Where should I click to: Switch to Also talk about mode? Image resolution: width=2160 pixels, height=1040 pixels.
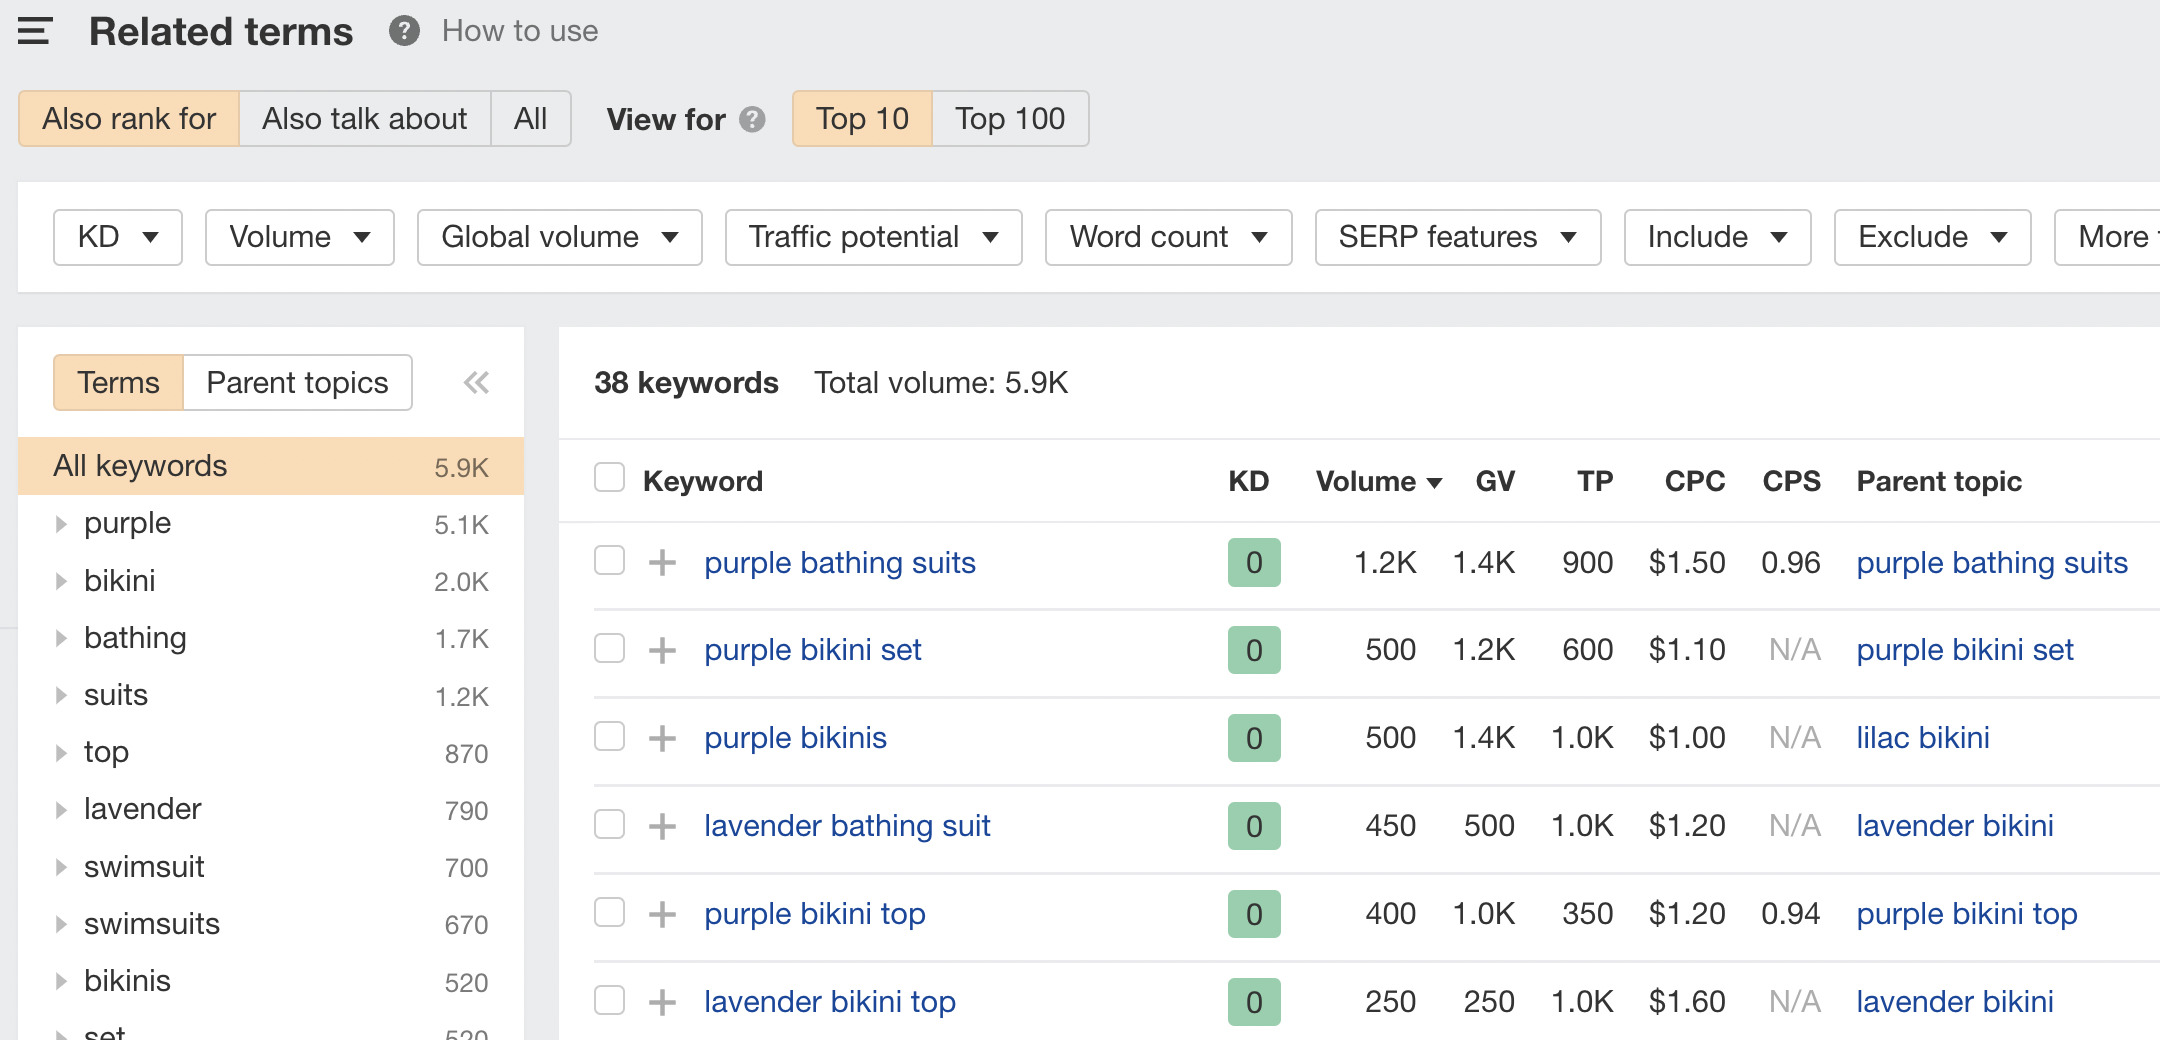pyautogui.click(x=364, y=118)
